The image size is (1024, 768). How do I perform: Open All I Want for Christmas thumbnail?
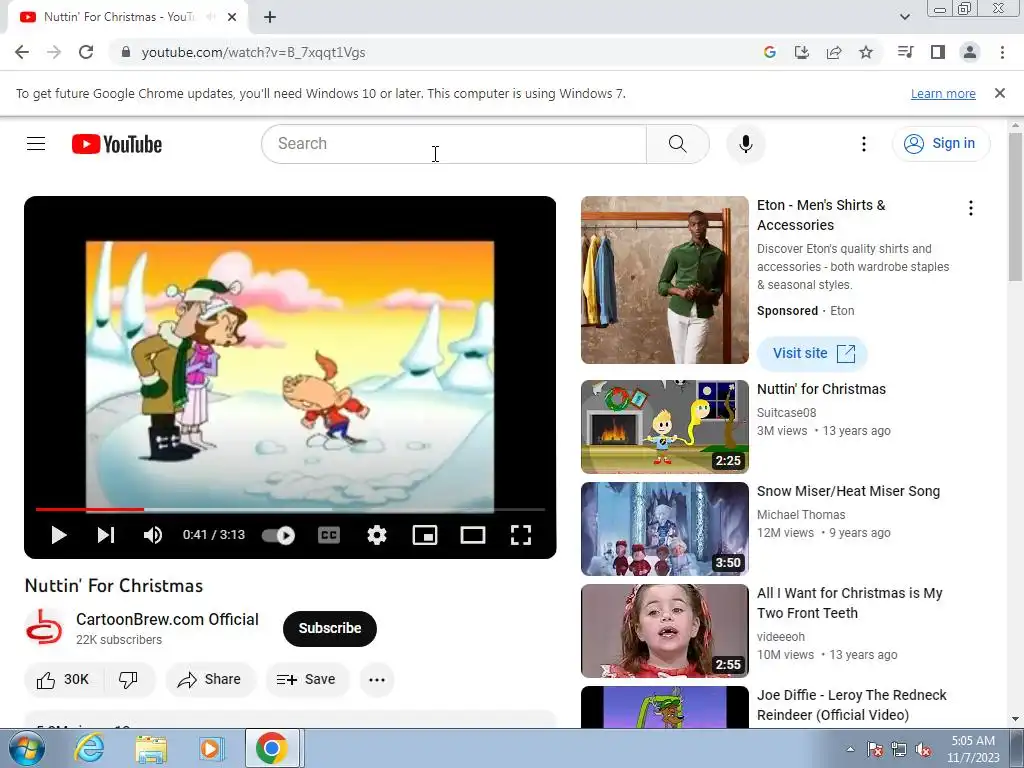coord(665,631)
